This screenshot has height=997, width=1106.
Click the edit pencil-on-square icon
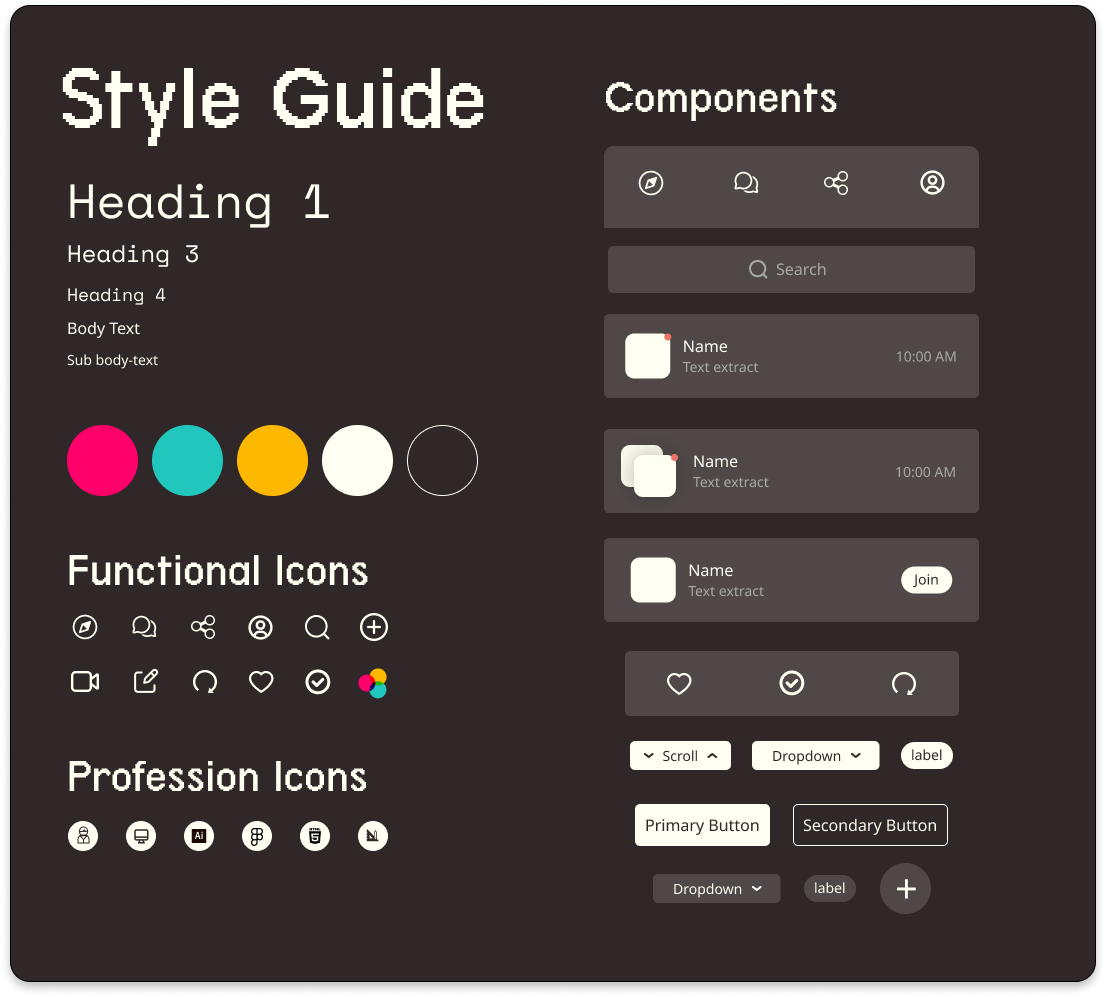point(145,682)
